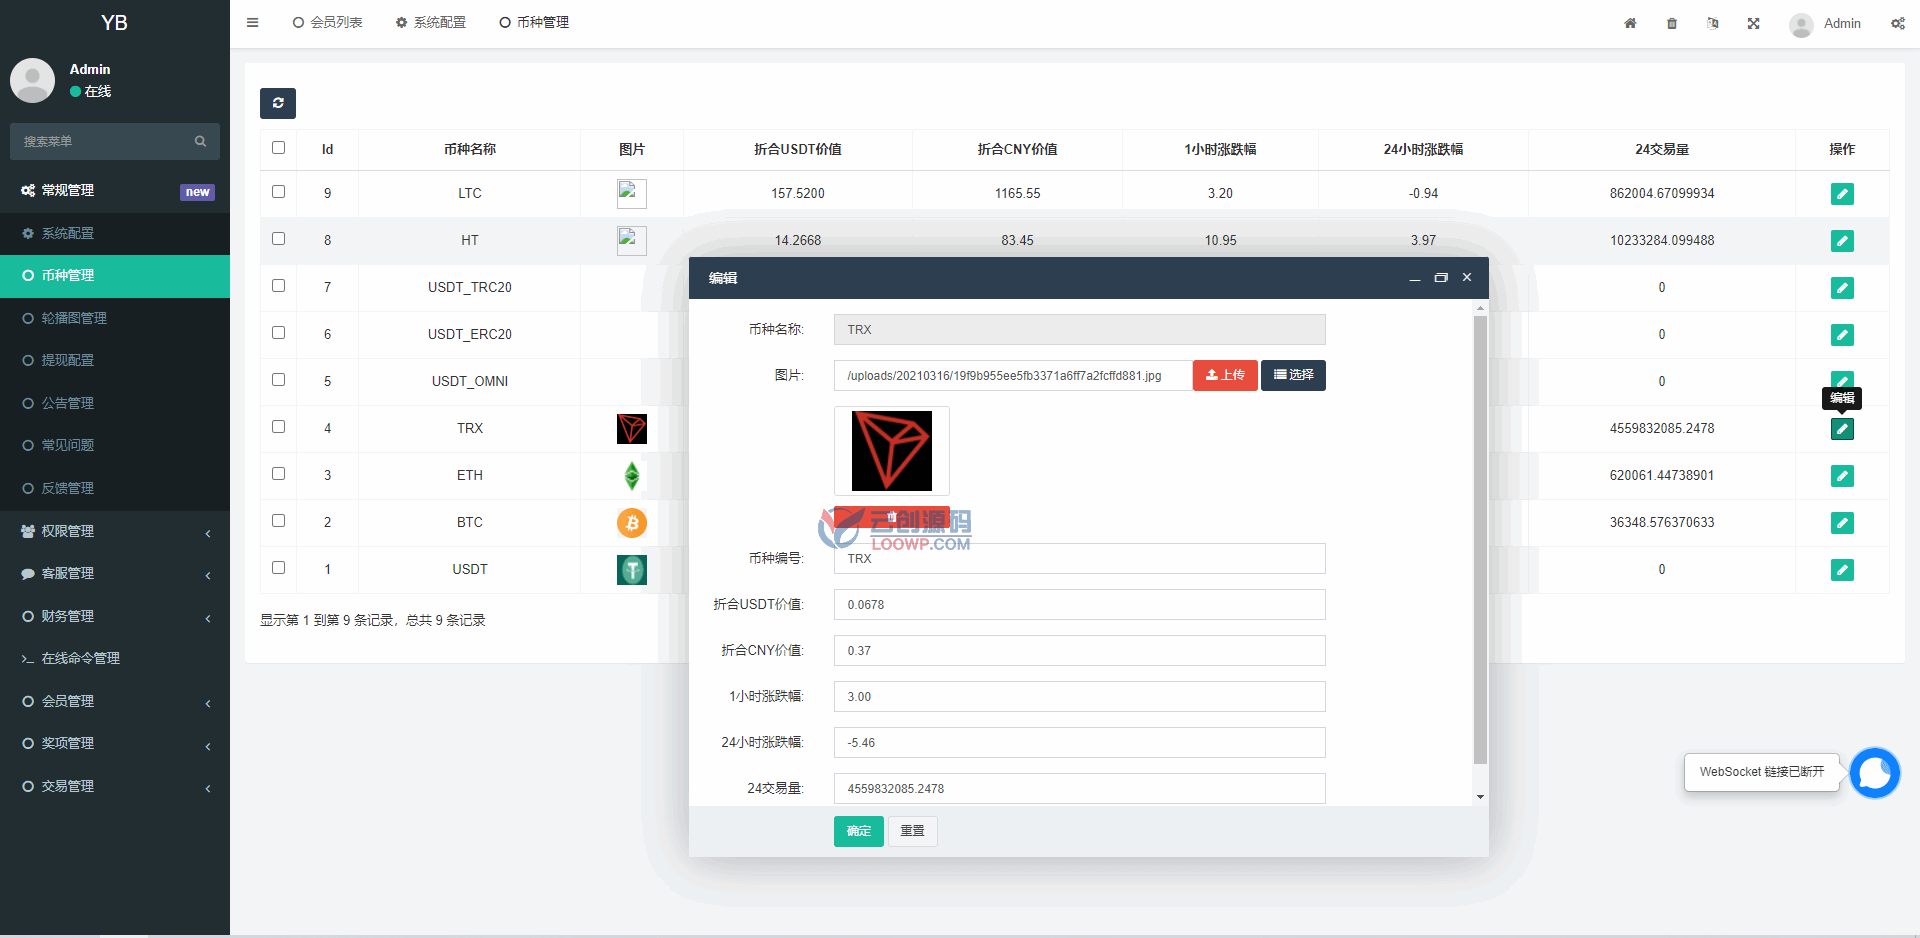Click the 折合USDT价值 input field

(1080, 605)
